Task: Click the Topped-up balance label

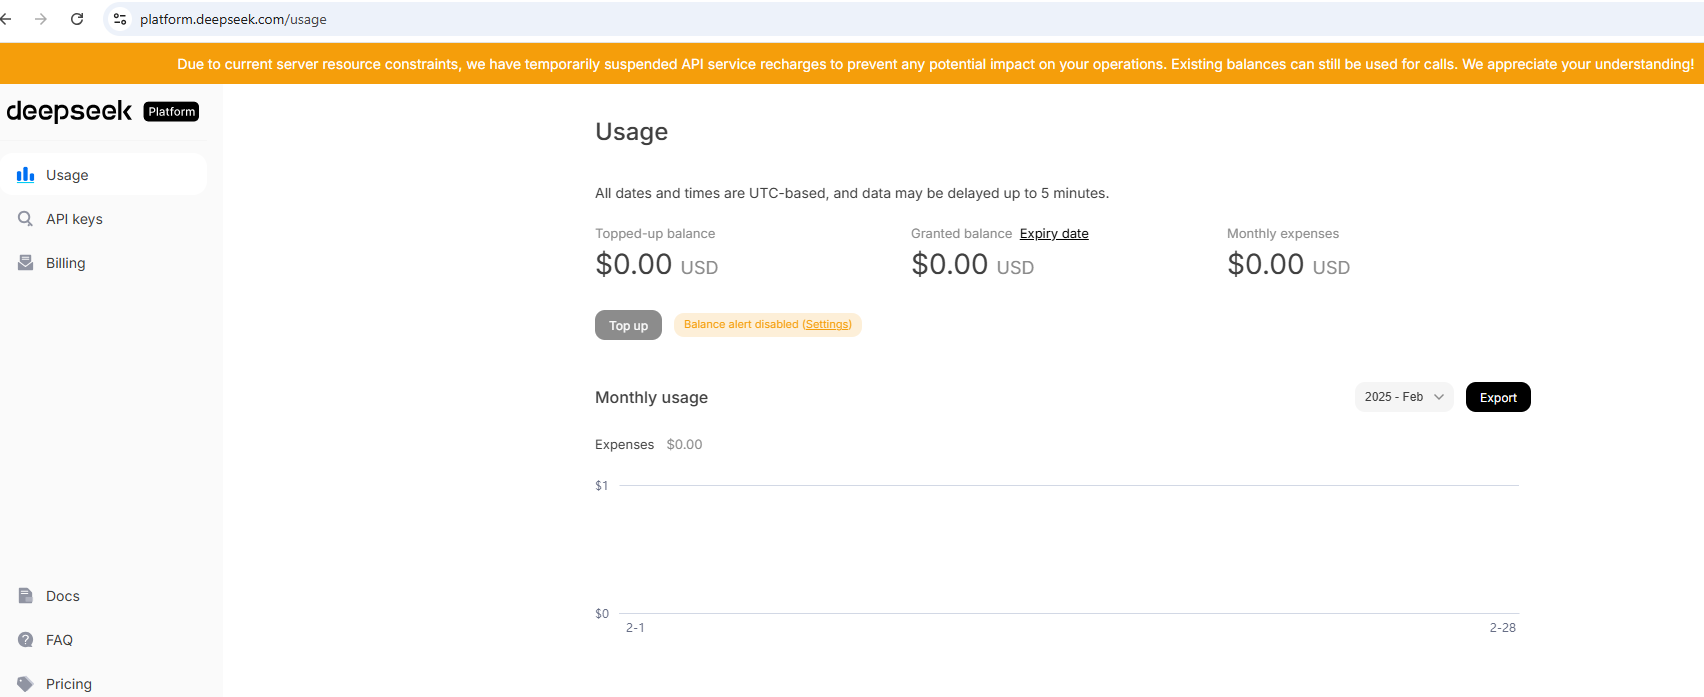Action: click(655, 234)
